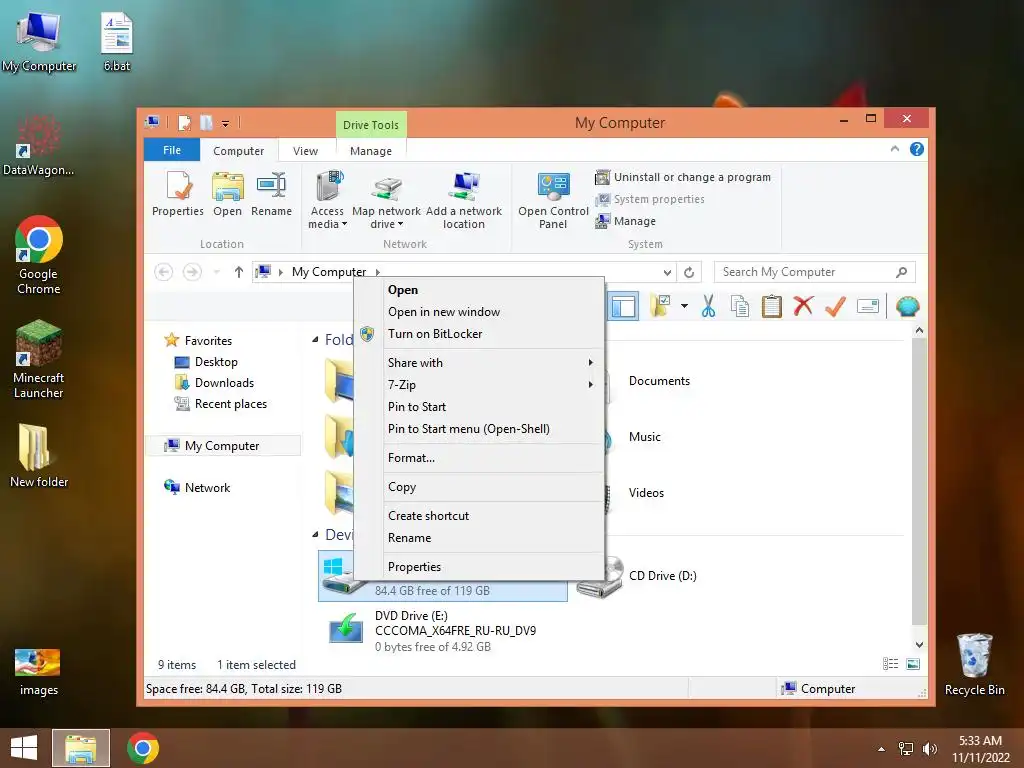Go up one level arrow

239,272
